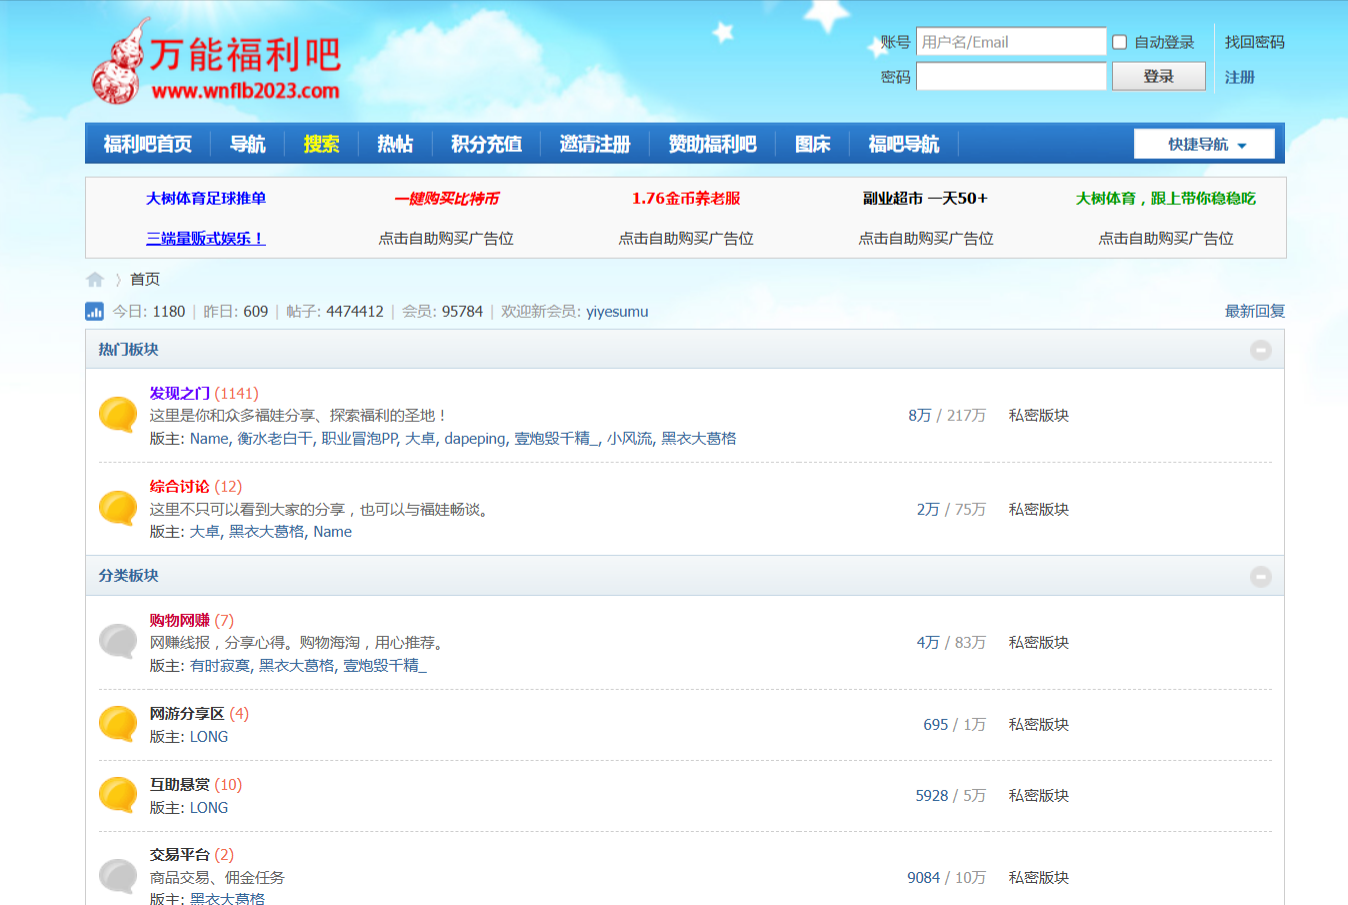Open the 1.76金币养老服 ad link

686,198
